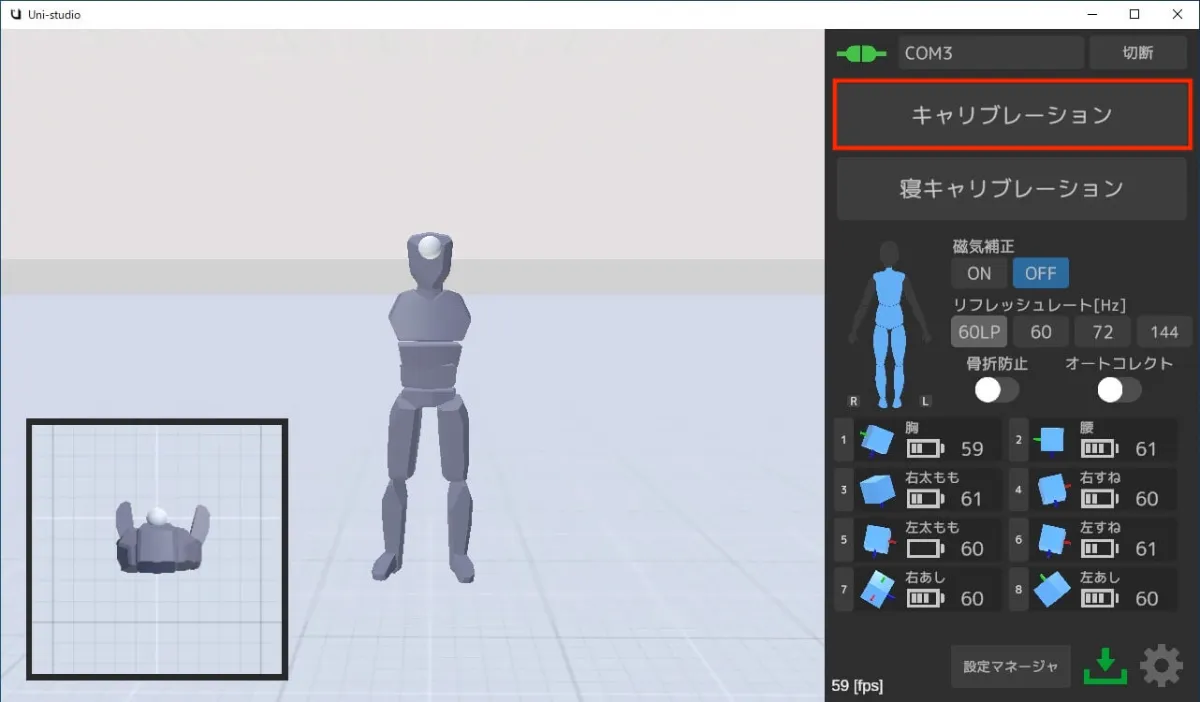Click the 寝キャリブレーション button
Image resolution: width=1200 pixels, height=702 pixels.
[1011, 188]
